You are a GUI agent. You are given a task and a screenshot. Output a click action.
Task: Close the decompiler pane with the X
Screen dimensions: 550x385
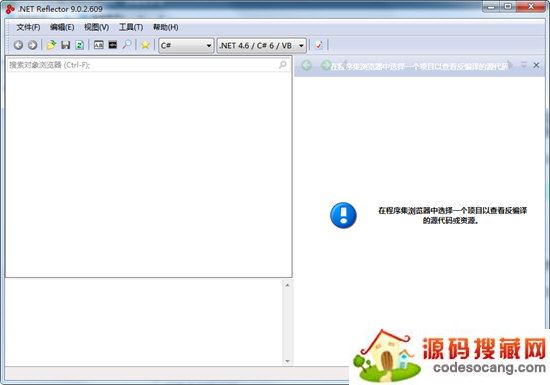tap(536, 65)
